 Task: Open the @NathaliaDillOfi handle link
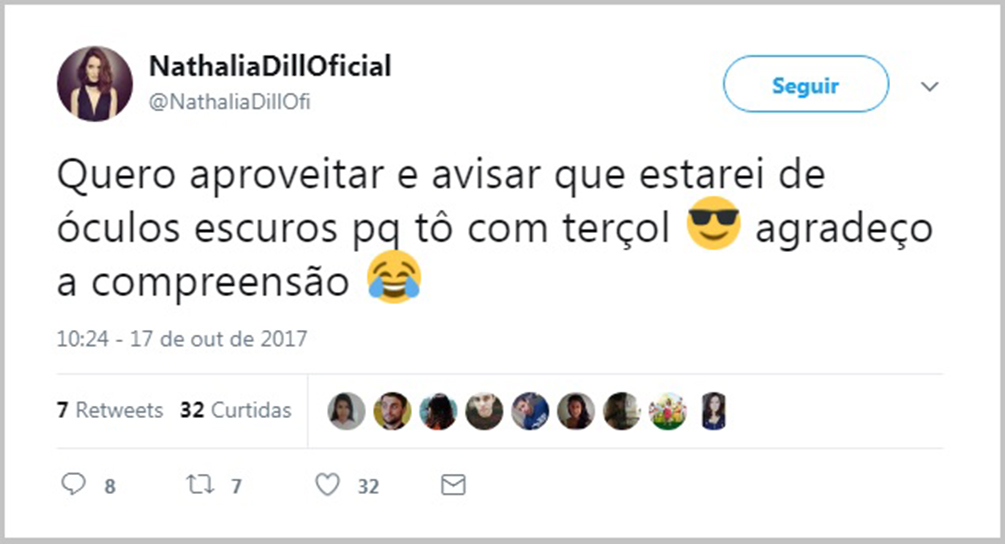229,102
